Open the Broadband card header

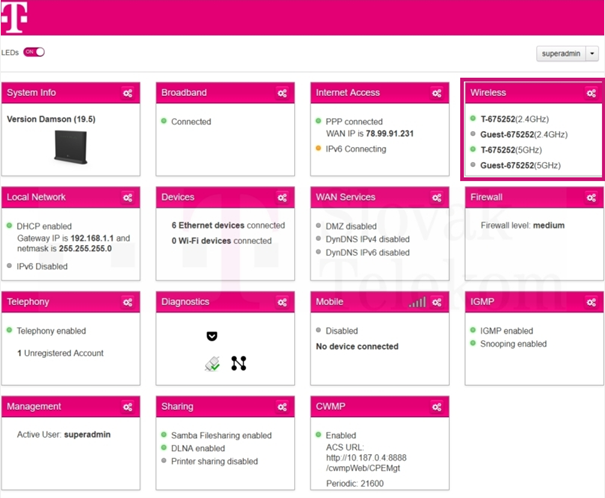click(225, 93)
